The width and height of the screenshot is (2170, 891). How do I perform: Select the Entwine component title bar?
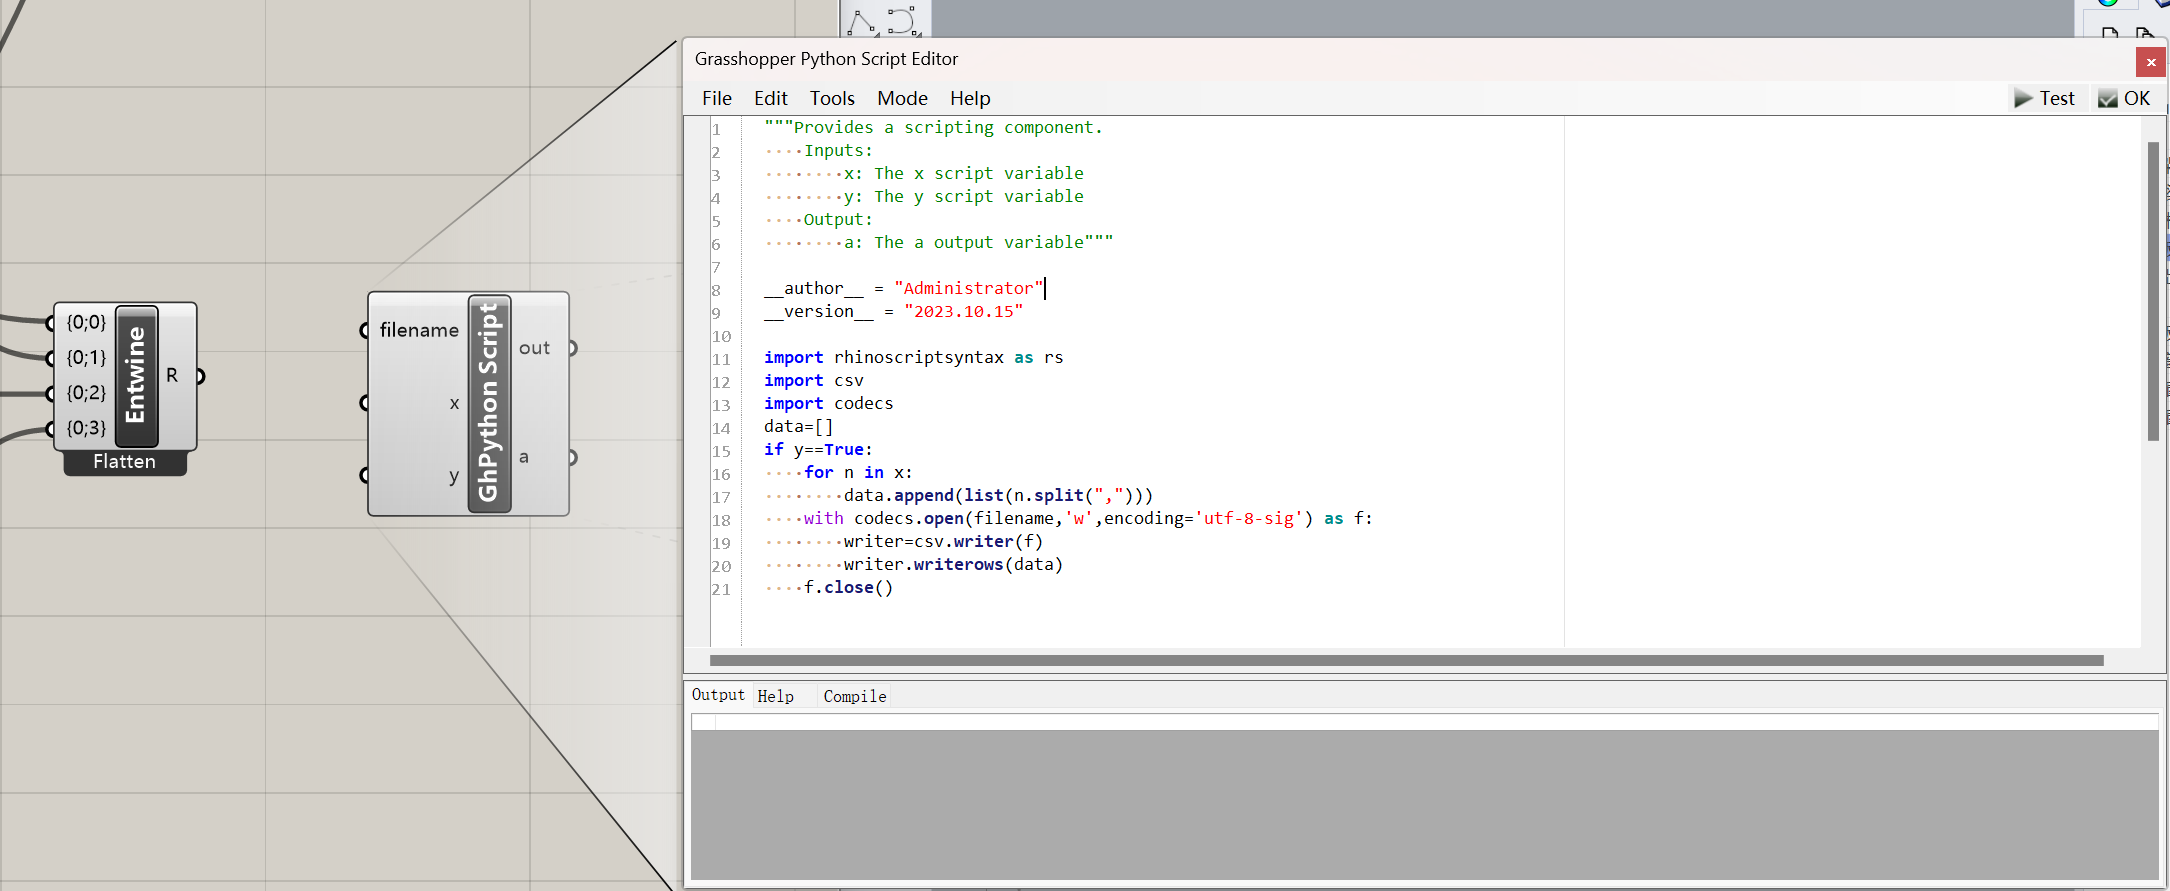[x=137, y=375]
